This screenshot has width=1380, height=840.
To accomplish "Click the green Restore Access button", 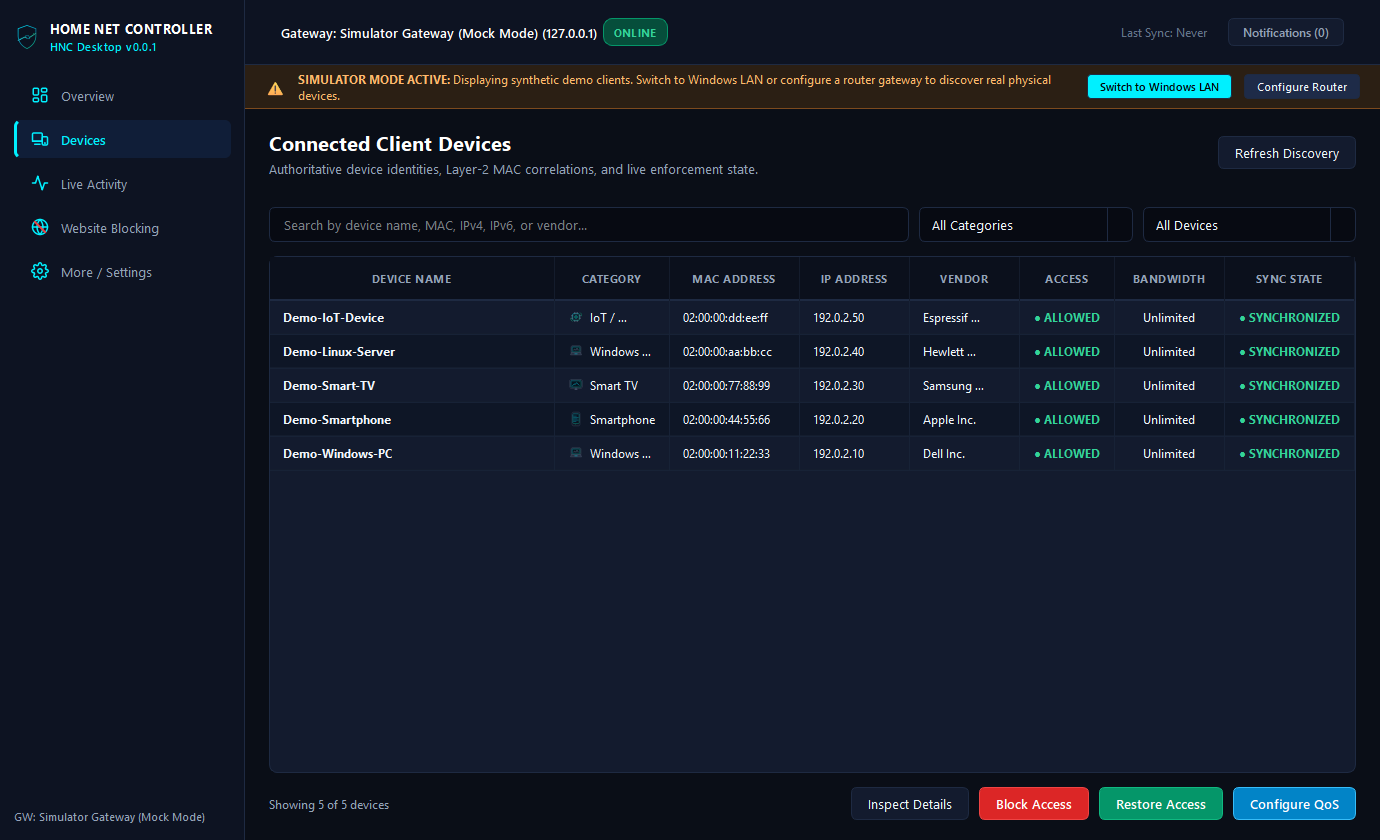I will tap(1161, 804).
